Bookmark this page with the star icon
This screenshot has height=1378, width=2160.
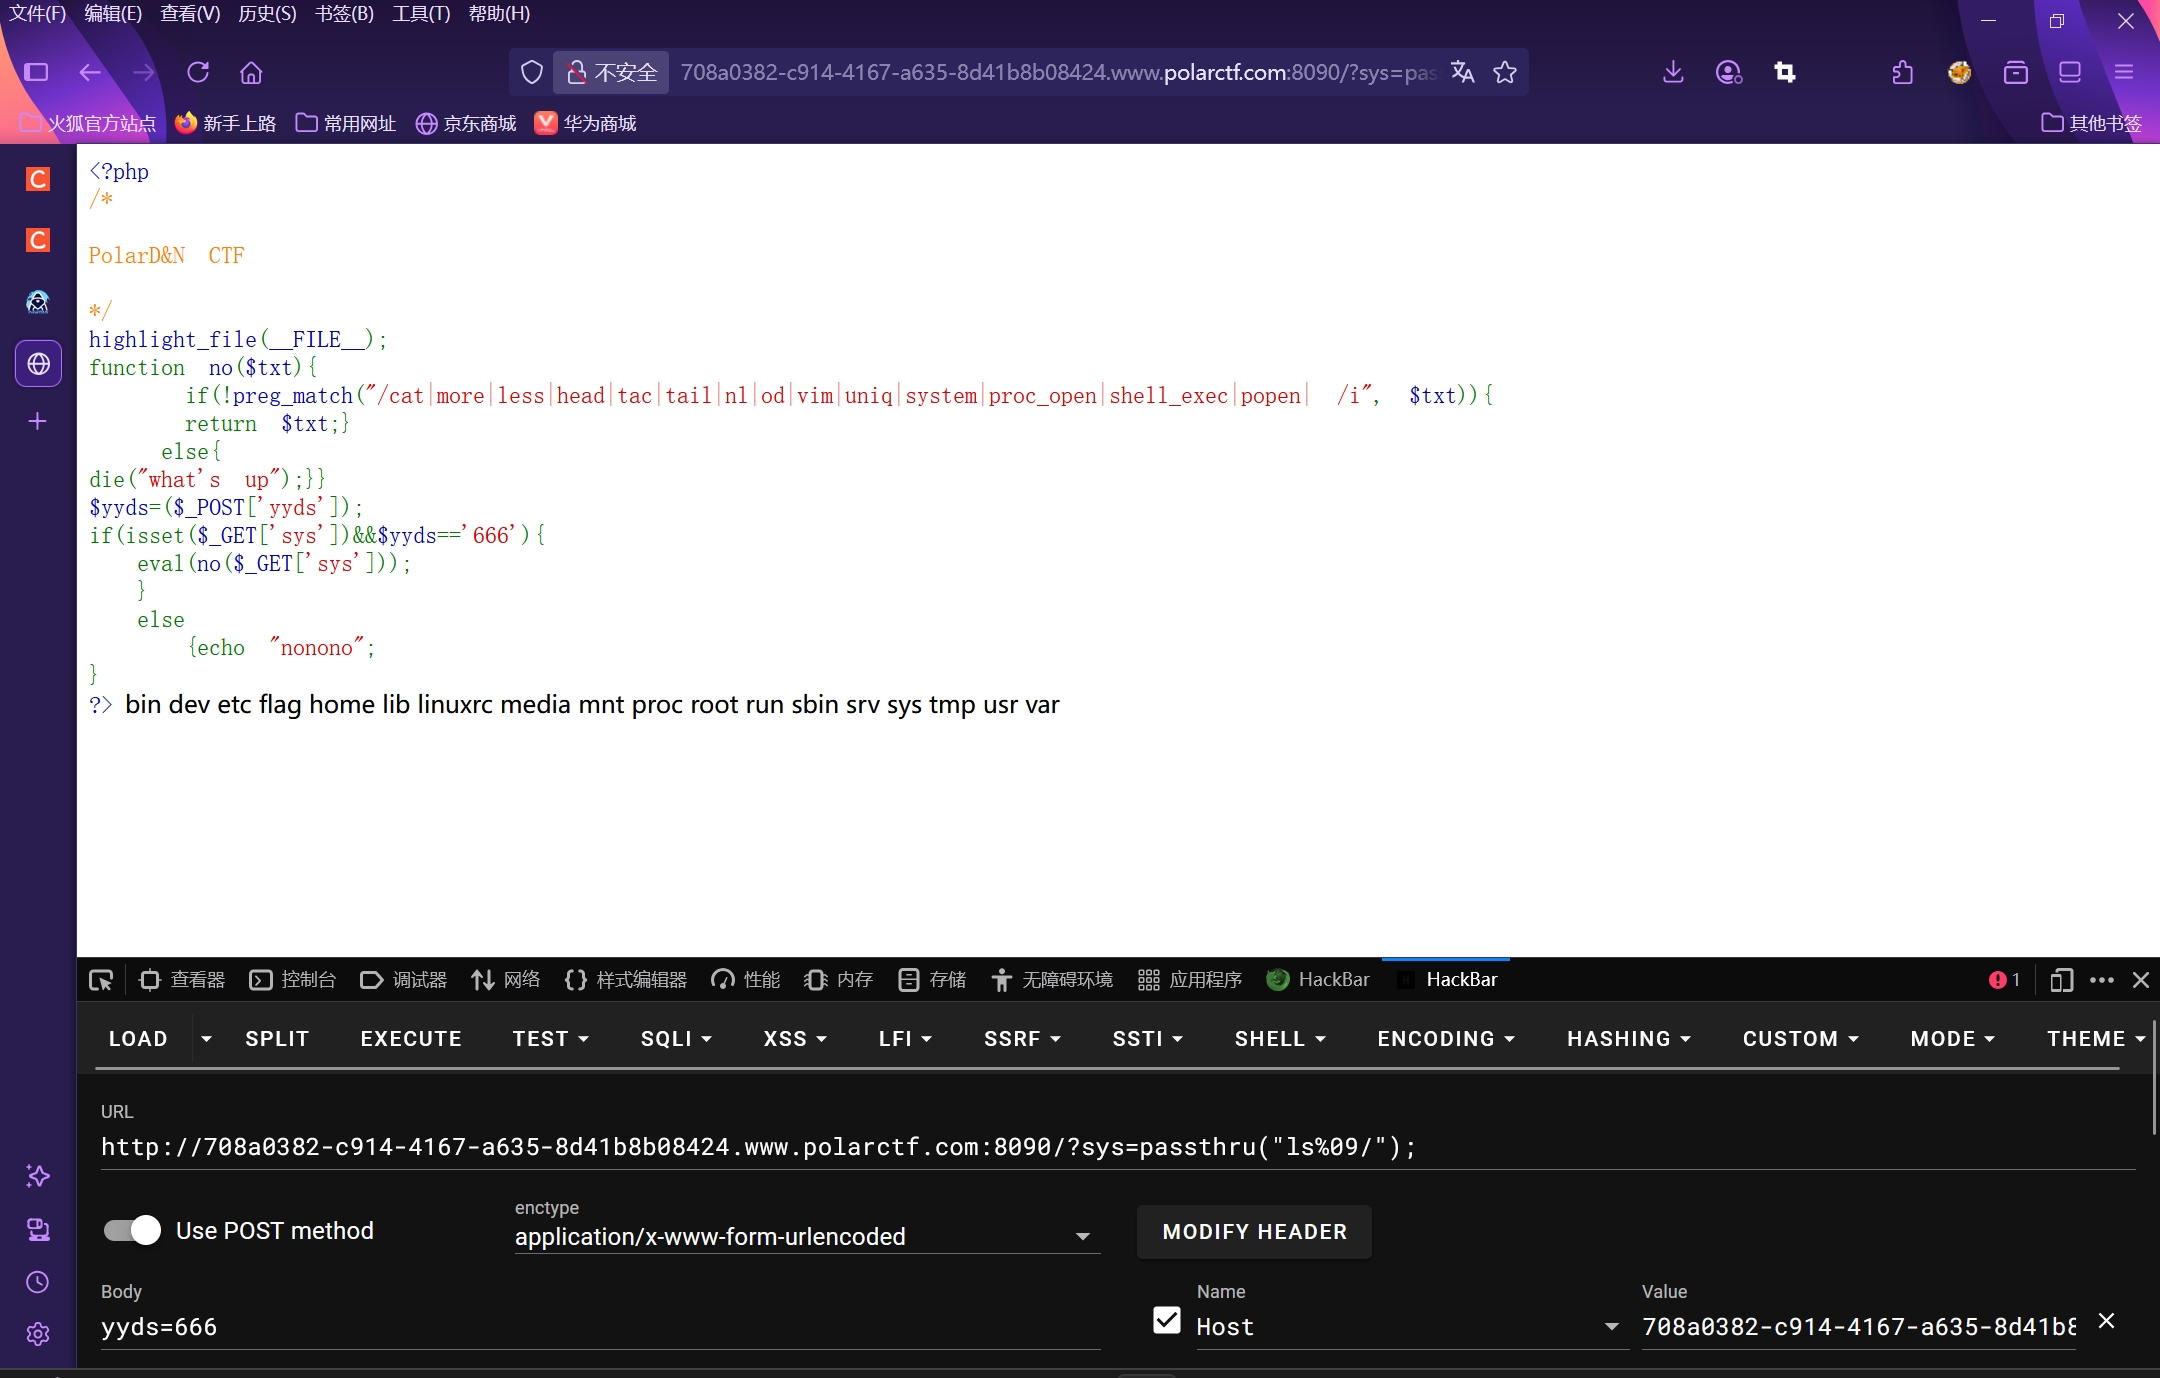[x=1505, y=72]
